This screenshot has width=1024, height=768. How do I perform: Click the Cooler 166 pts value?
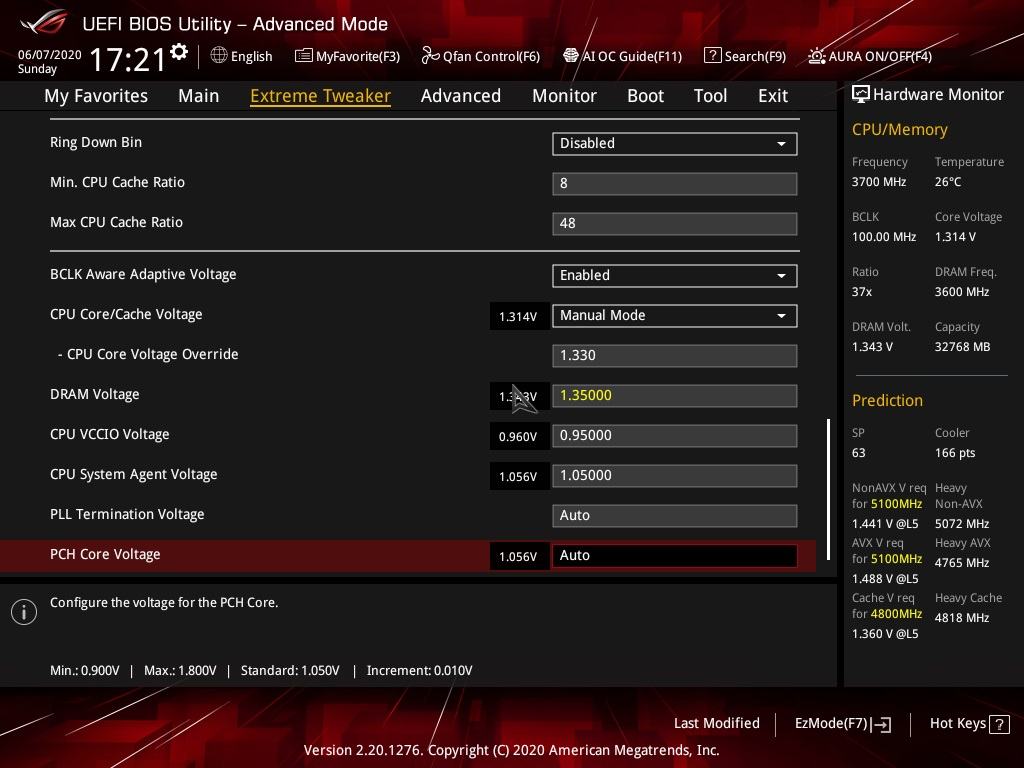pyautogui.click(x=955, y=453)
